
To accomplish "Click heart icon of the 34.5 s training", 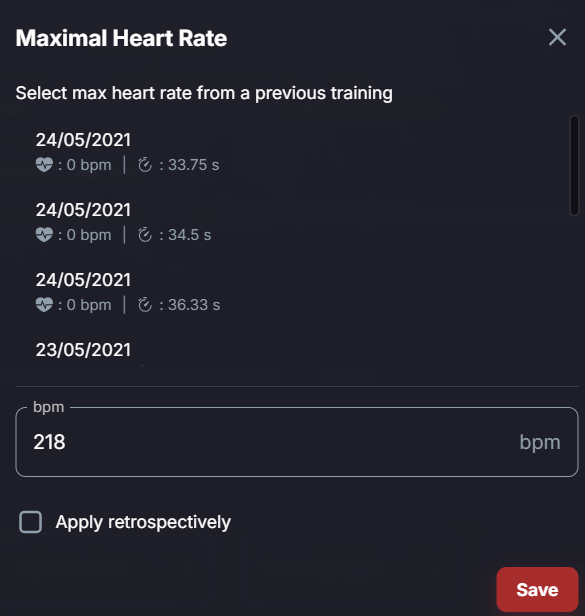I will point(44,235).
